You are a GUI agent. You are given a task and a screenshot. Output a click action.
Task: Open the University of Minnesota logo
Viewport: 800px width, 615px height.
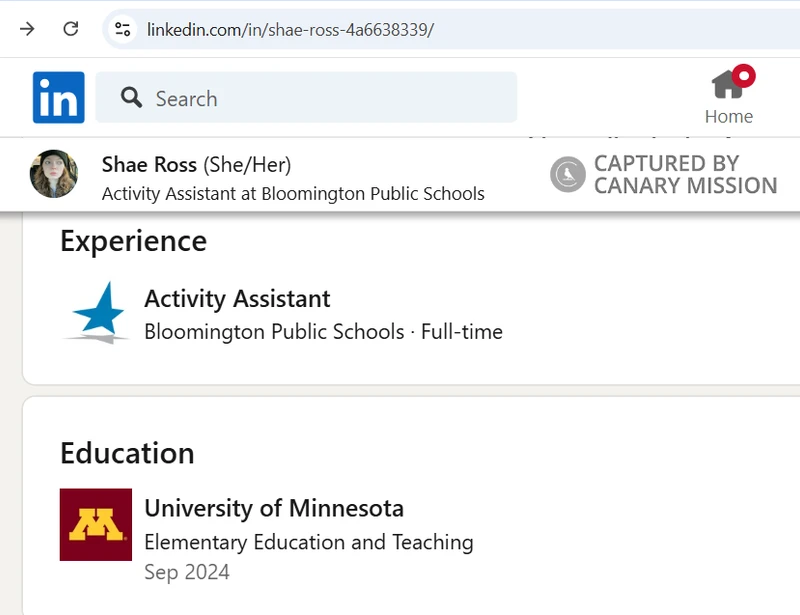click(96, 525)
